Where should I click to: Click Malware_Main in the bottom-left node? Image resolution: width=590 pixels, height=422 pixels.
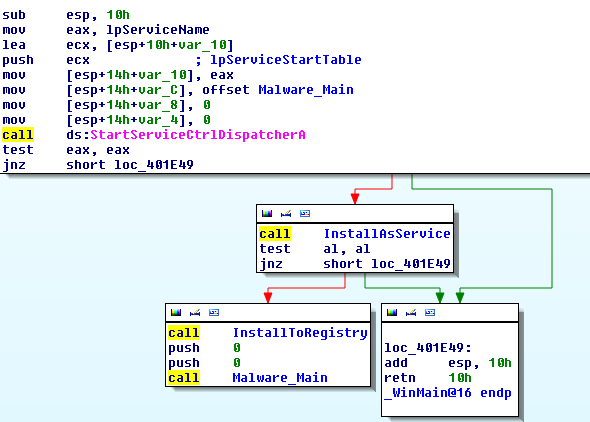pyautogui.click(x=280, y=378)
